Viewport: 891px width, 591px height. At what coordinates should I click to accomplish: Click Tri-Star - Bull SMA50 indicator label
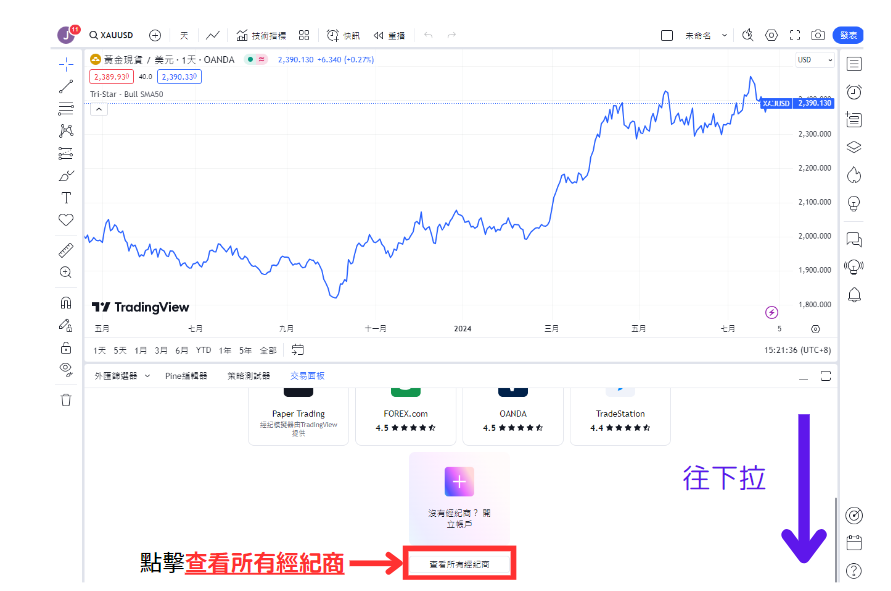[x=127, y=94]
